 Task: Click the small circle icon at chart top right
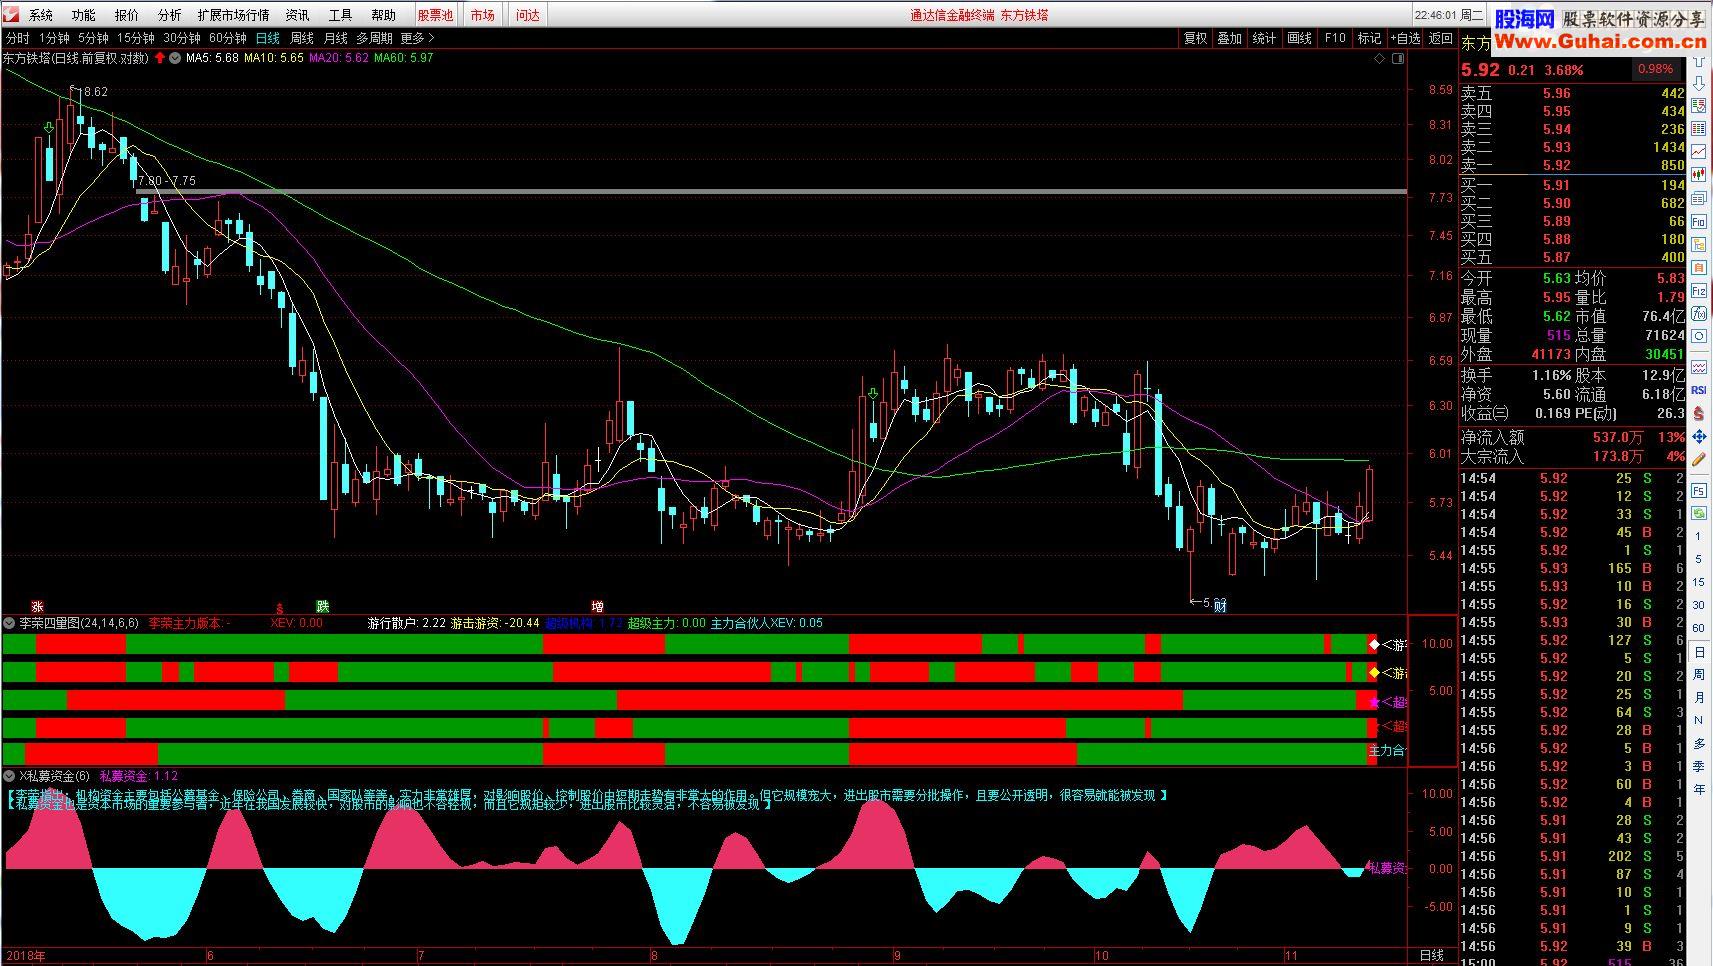[1397, 58]
